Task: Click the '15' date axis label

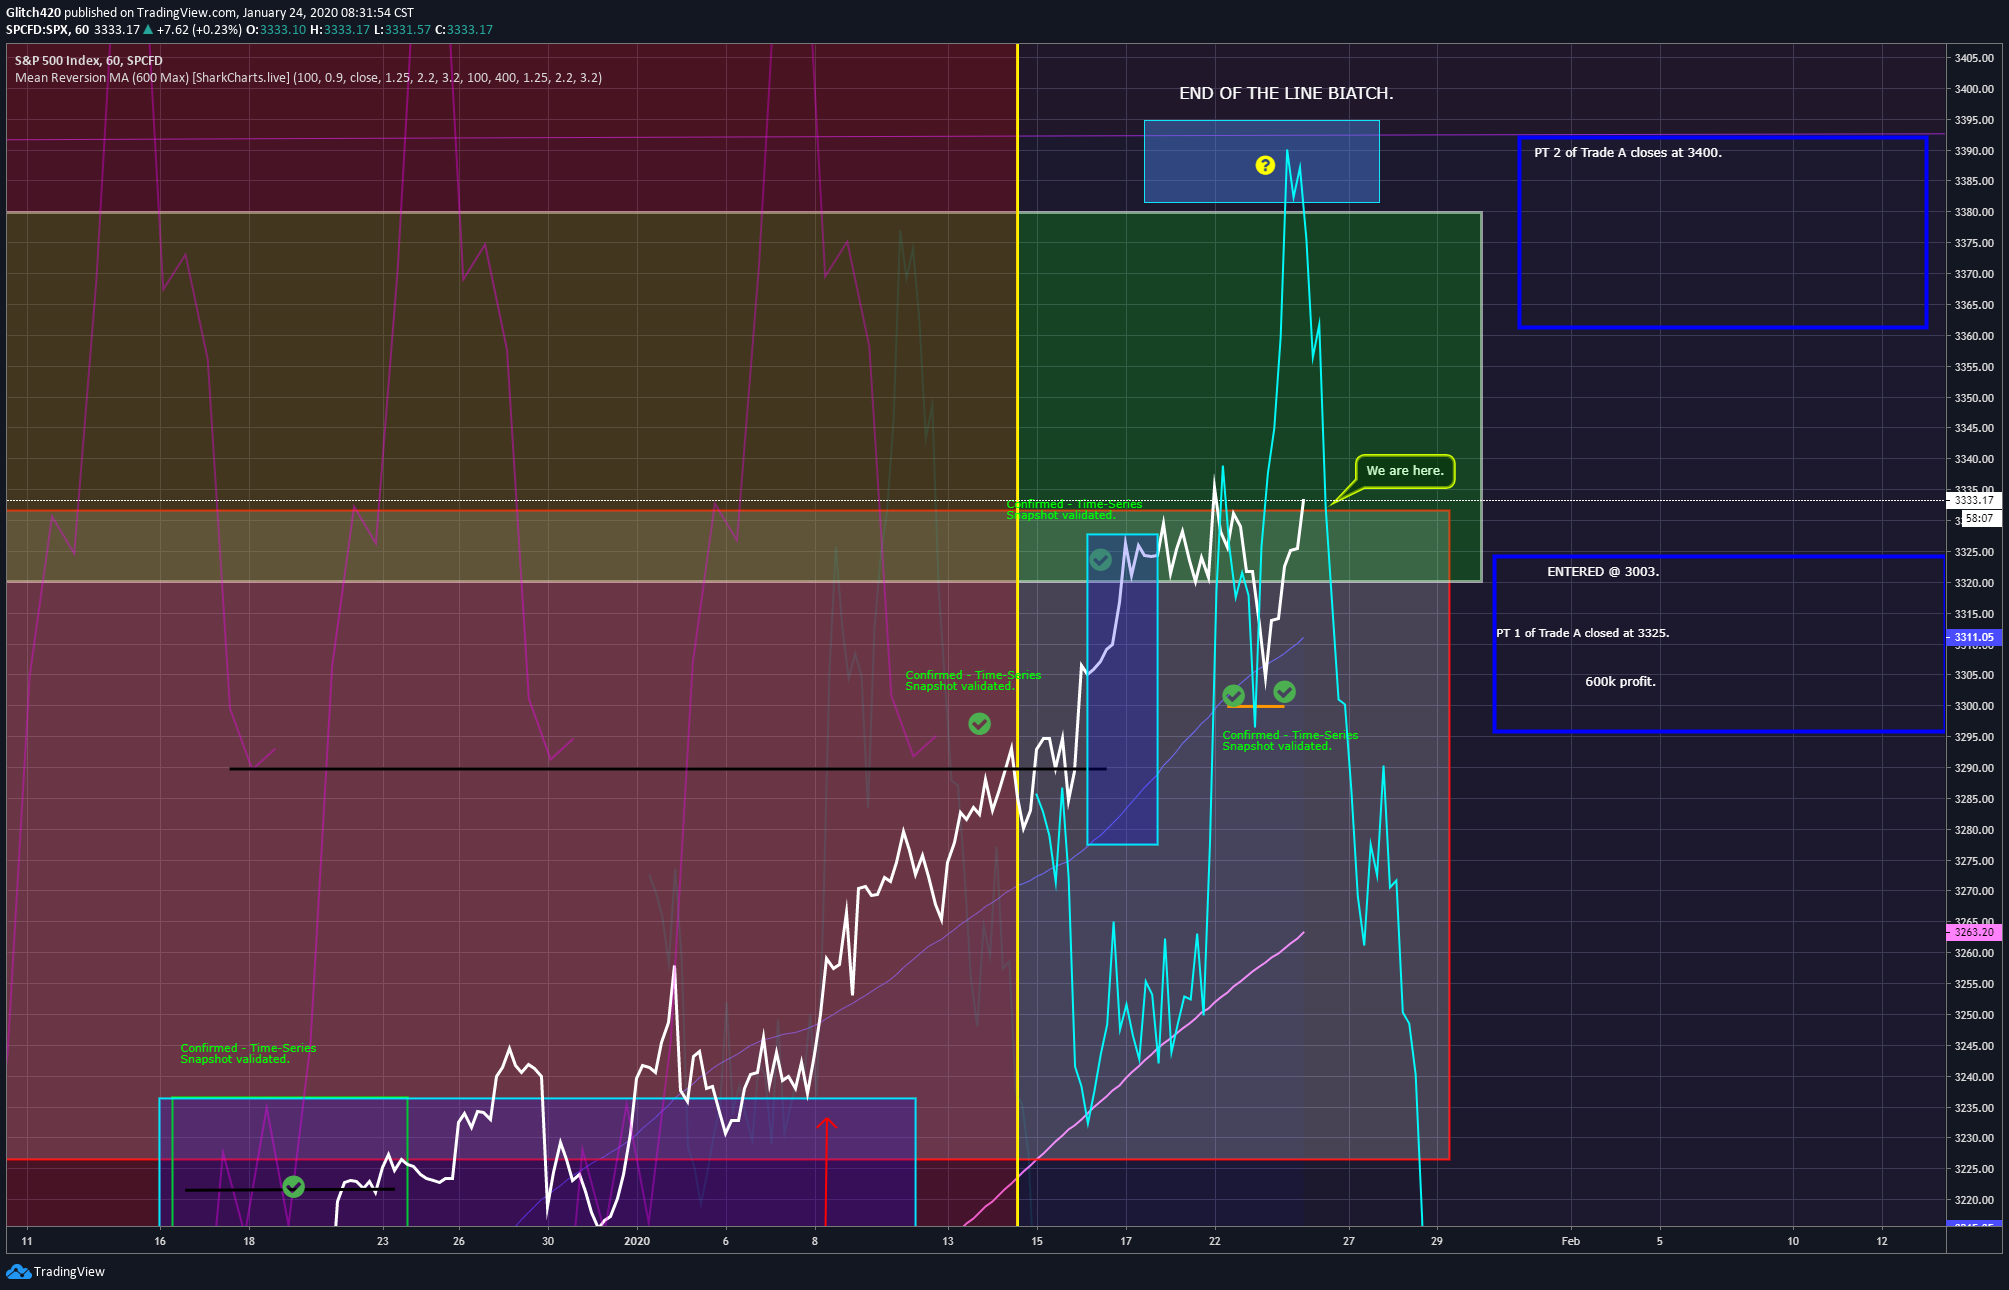Action: click(x=1037, y=1241)
